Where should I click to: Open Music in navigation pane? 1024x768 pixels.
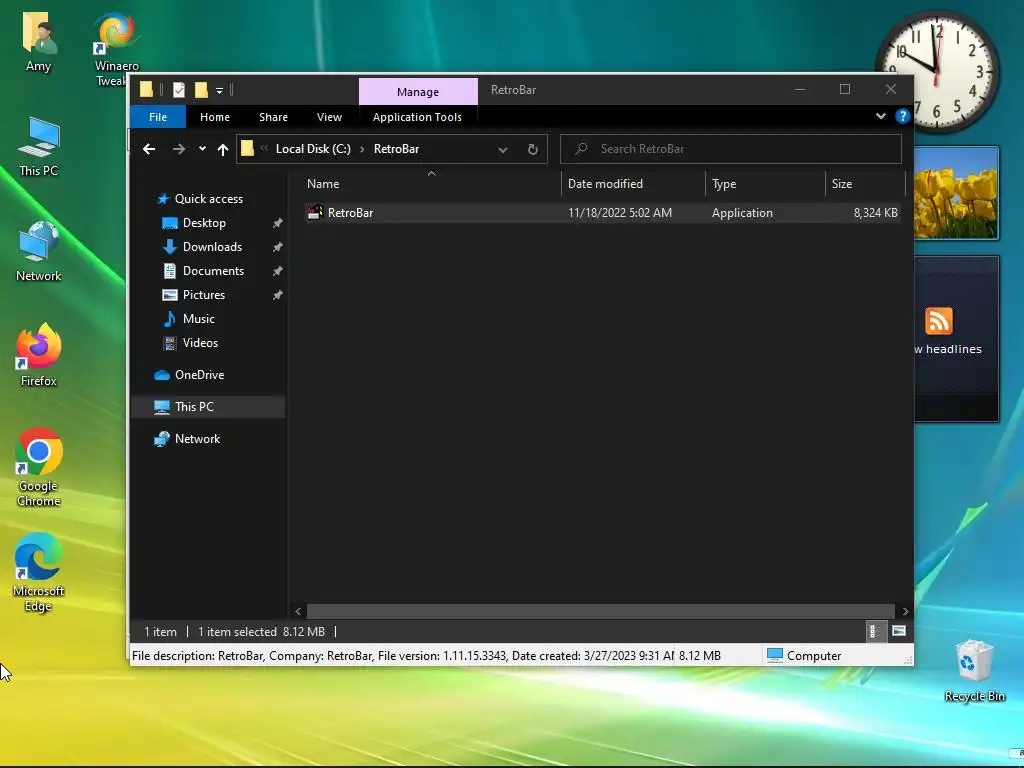coord(188,319)
